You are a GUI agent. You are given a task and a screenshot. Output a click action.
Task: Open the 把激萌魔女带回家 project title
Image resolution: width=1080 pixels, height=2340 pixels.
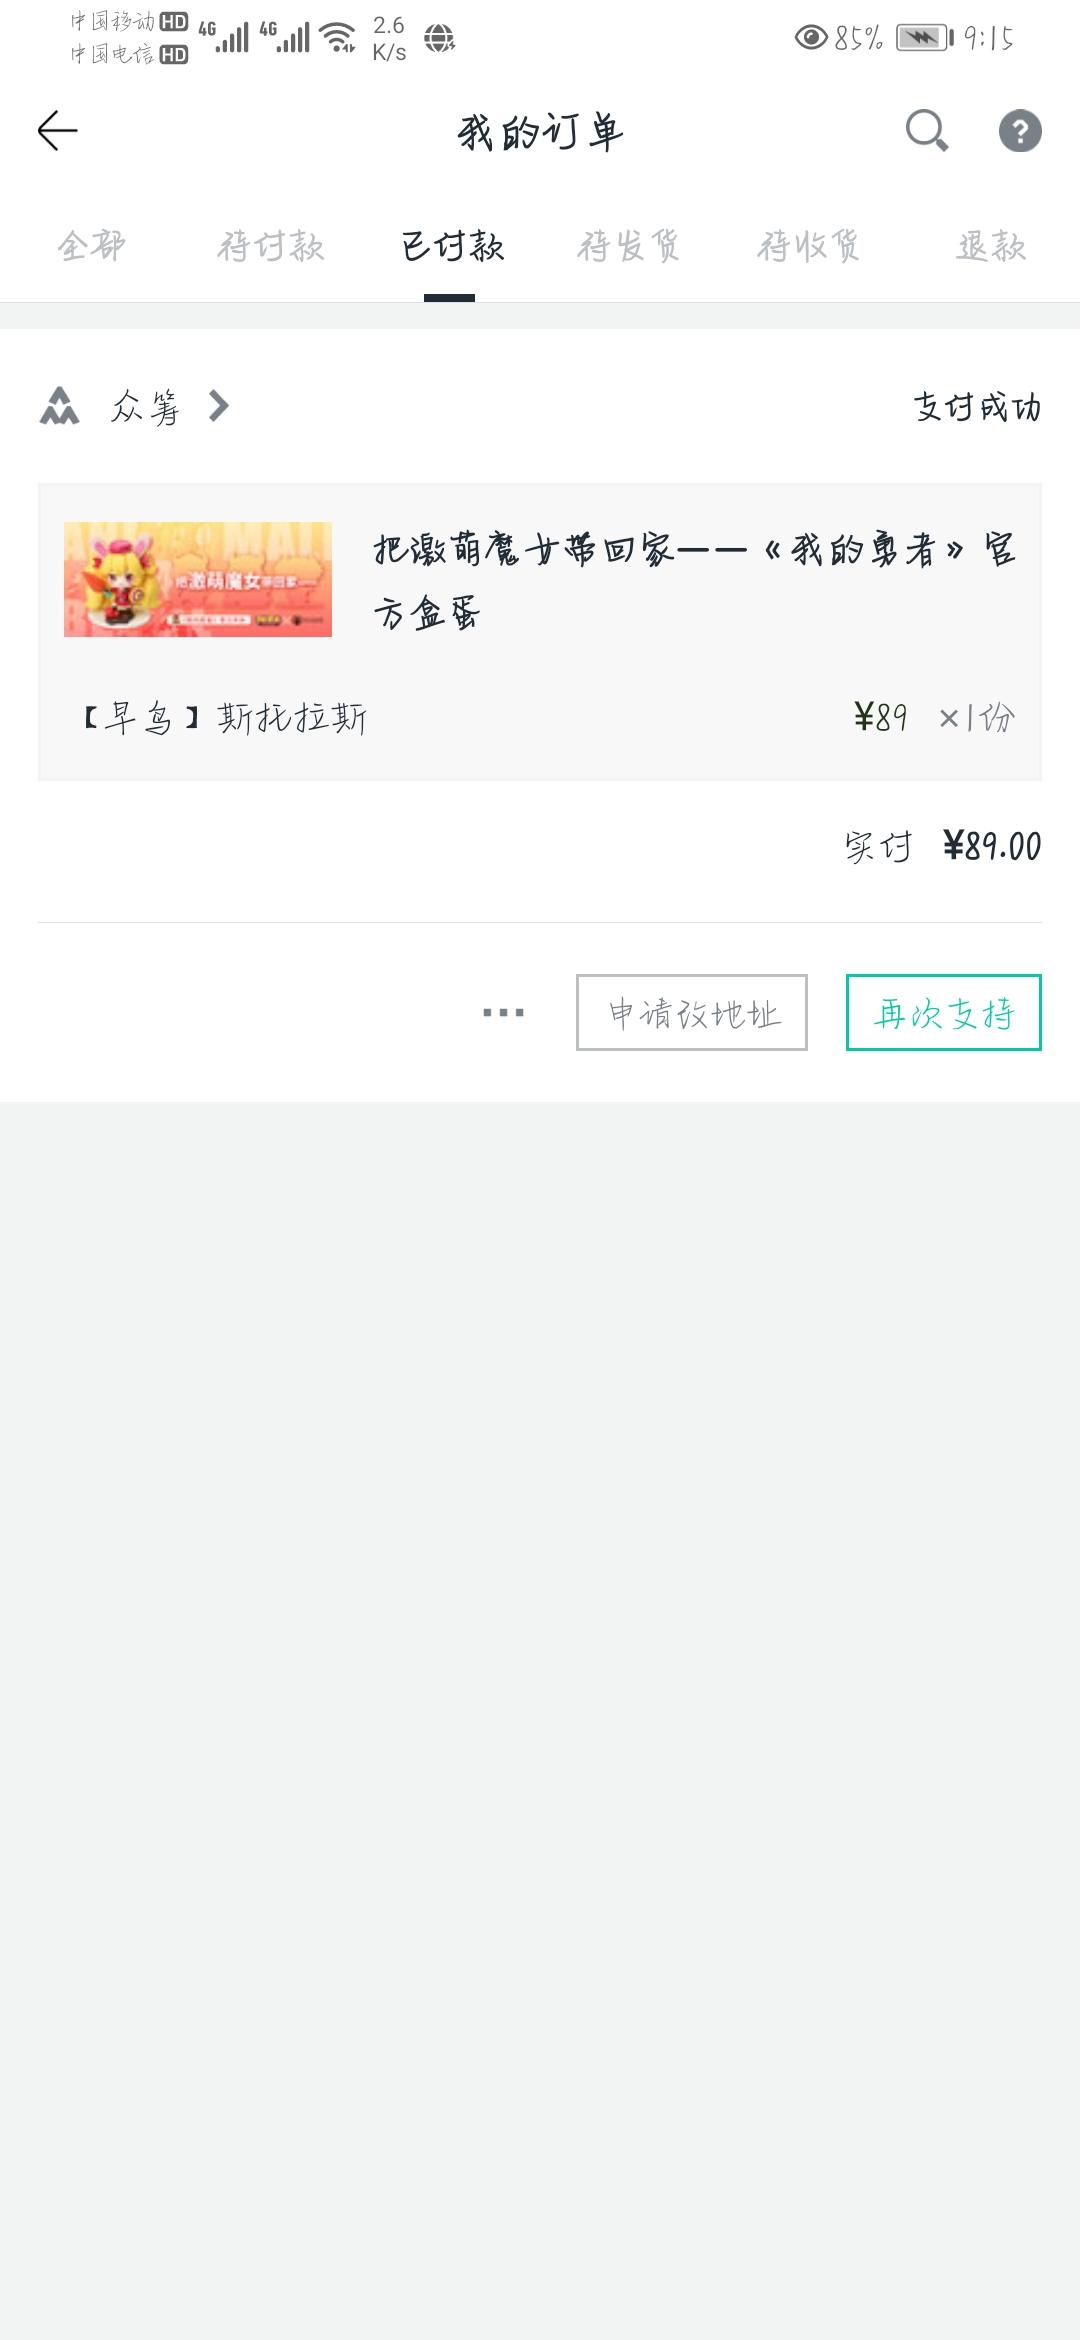695,581
